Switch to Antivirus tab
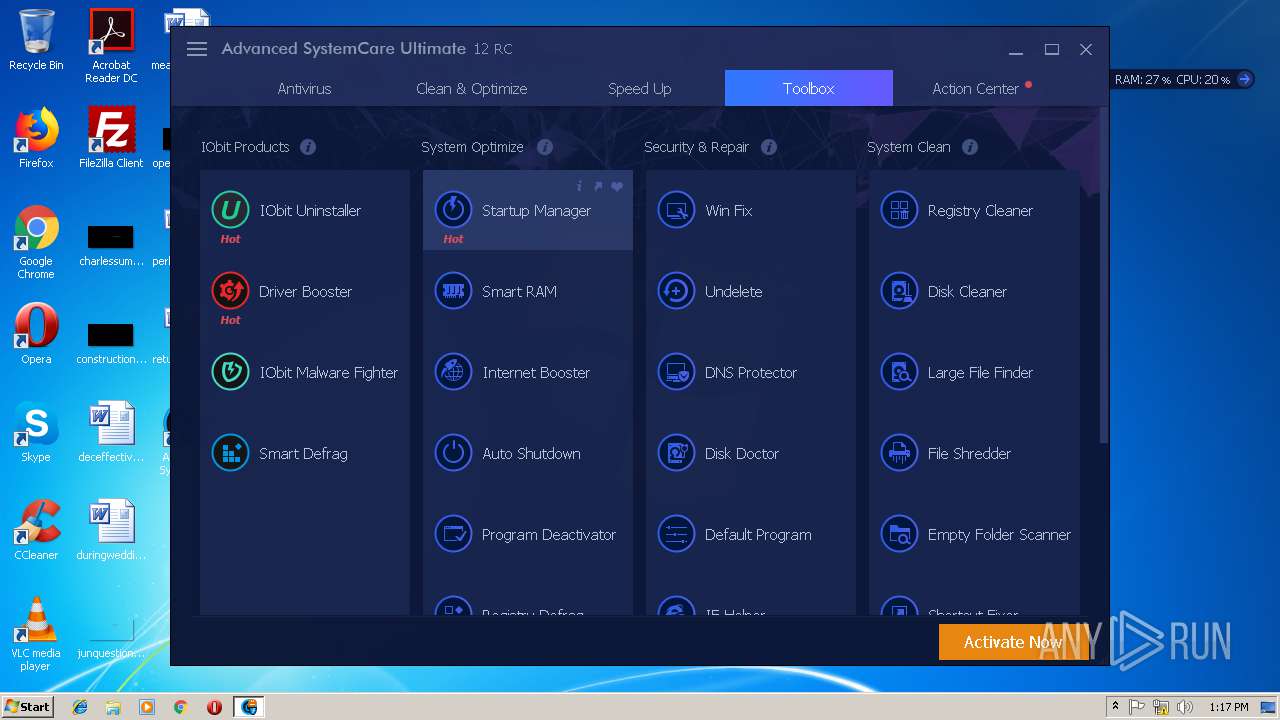 (304, 88)
